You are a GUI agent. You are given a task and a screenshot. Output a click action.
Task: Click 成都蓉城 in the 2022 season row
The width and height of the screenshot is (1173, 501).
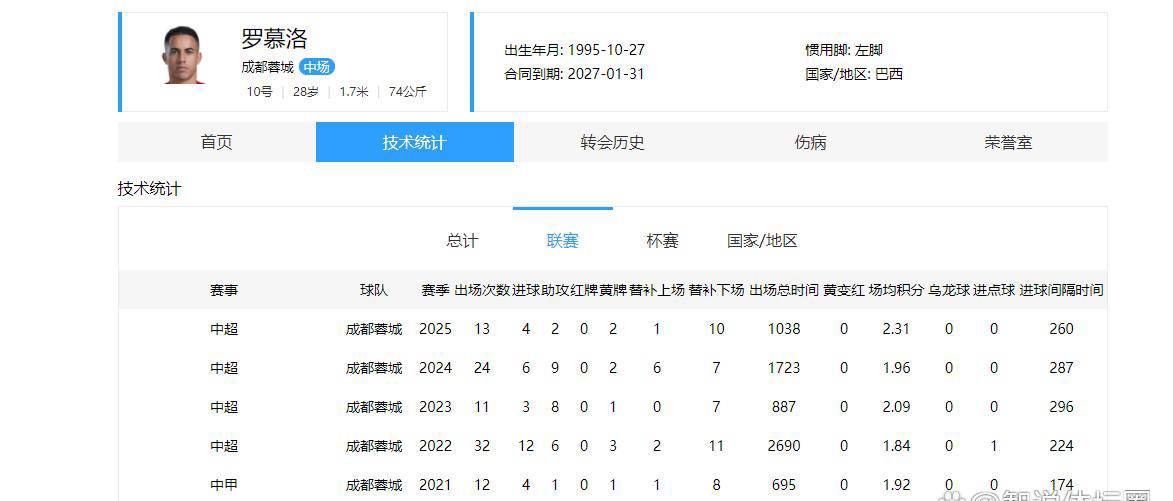click(374, 446)
